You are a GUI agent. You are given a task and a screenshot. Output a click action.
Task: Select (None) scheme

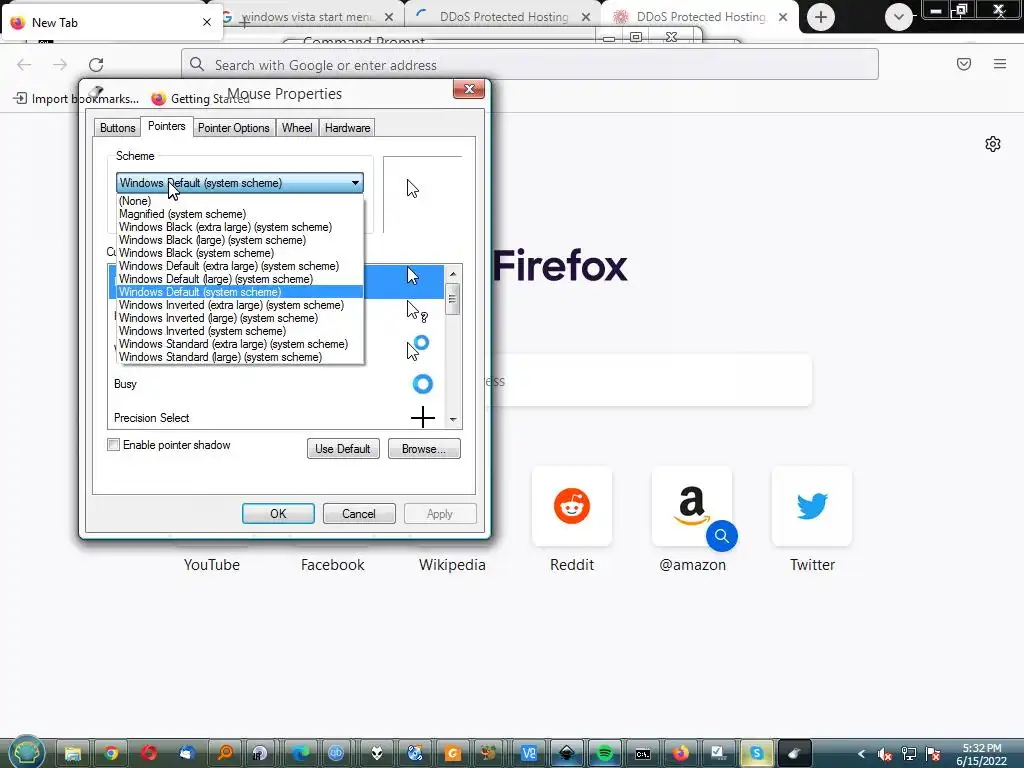(240, 201)
